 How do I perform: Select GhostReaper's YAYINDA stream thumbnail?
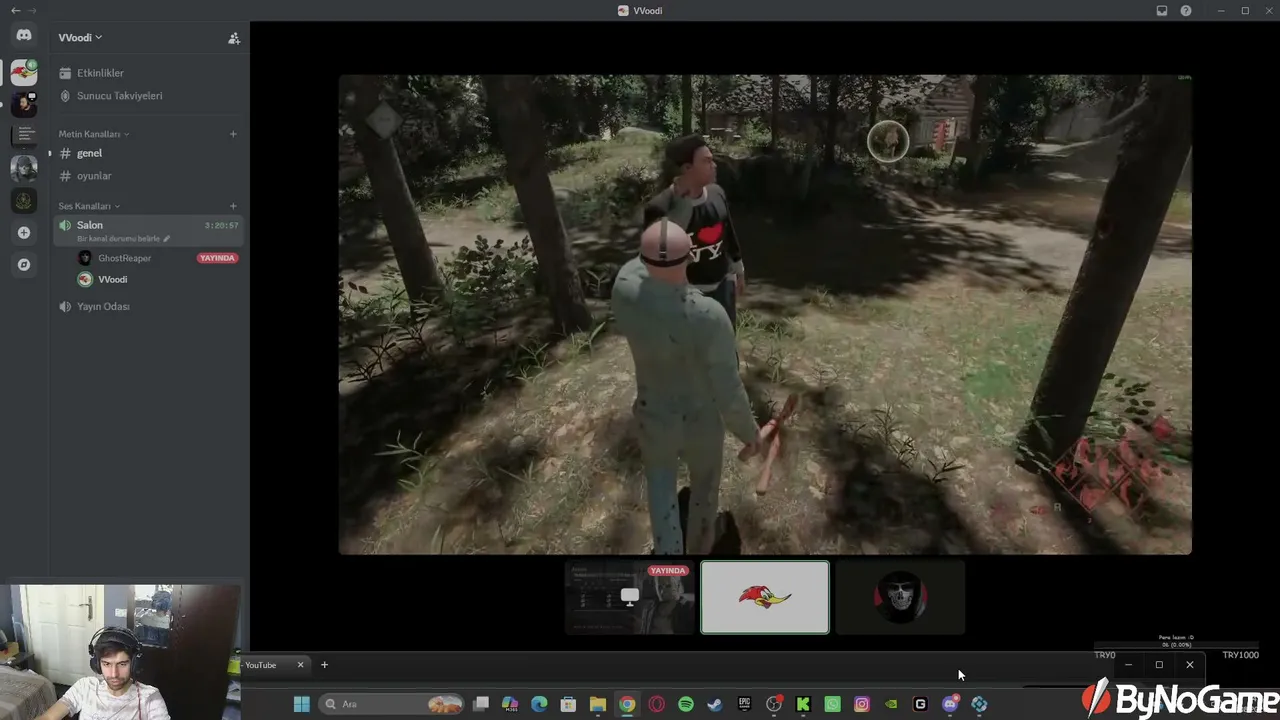630,598
